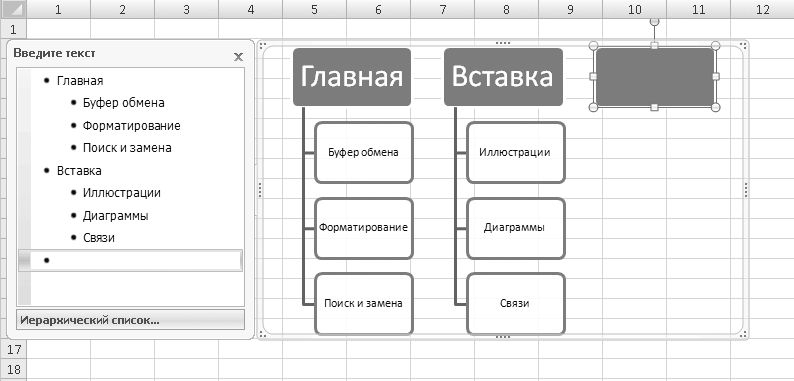The width and height of the screenshot is (794, 381).
Task: Click the Форматирование bullet in text pane
Action: pyautogui.click(x=132, y=126)
